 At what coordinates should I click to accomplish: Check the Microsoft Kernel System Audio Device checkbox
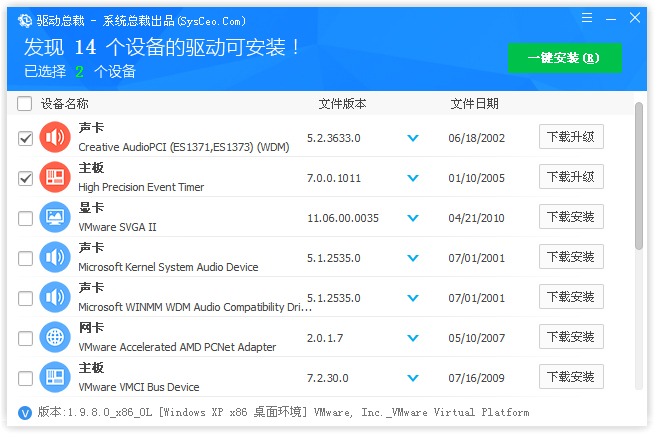(x=26, y=258)
